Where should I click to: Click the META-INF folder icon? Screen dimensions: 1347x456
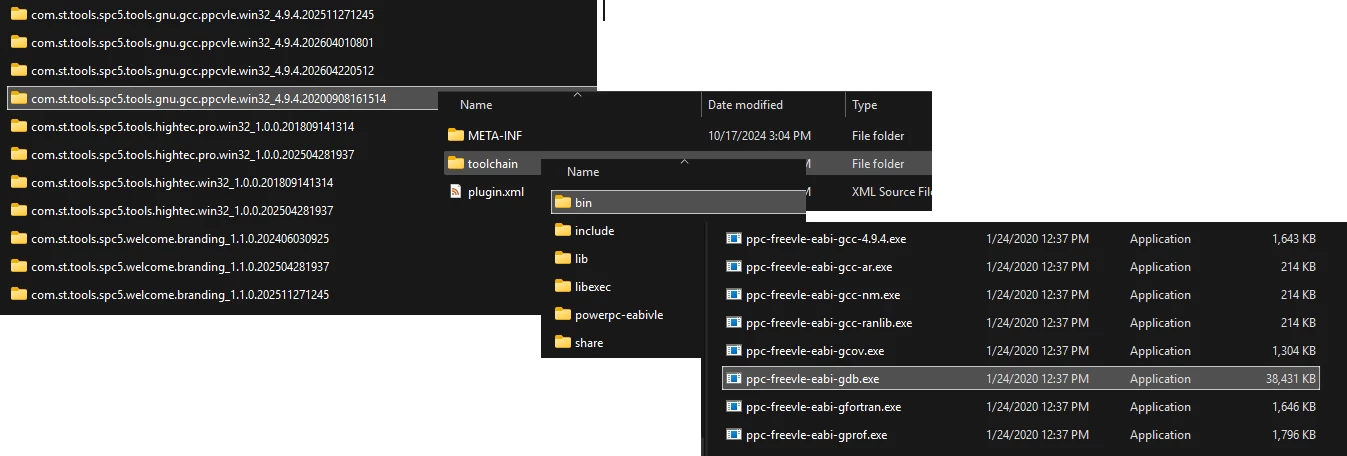pyautogui.click(x=456, y=135)
